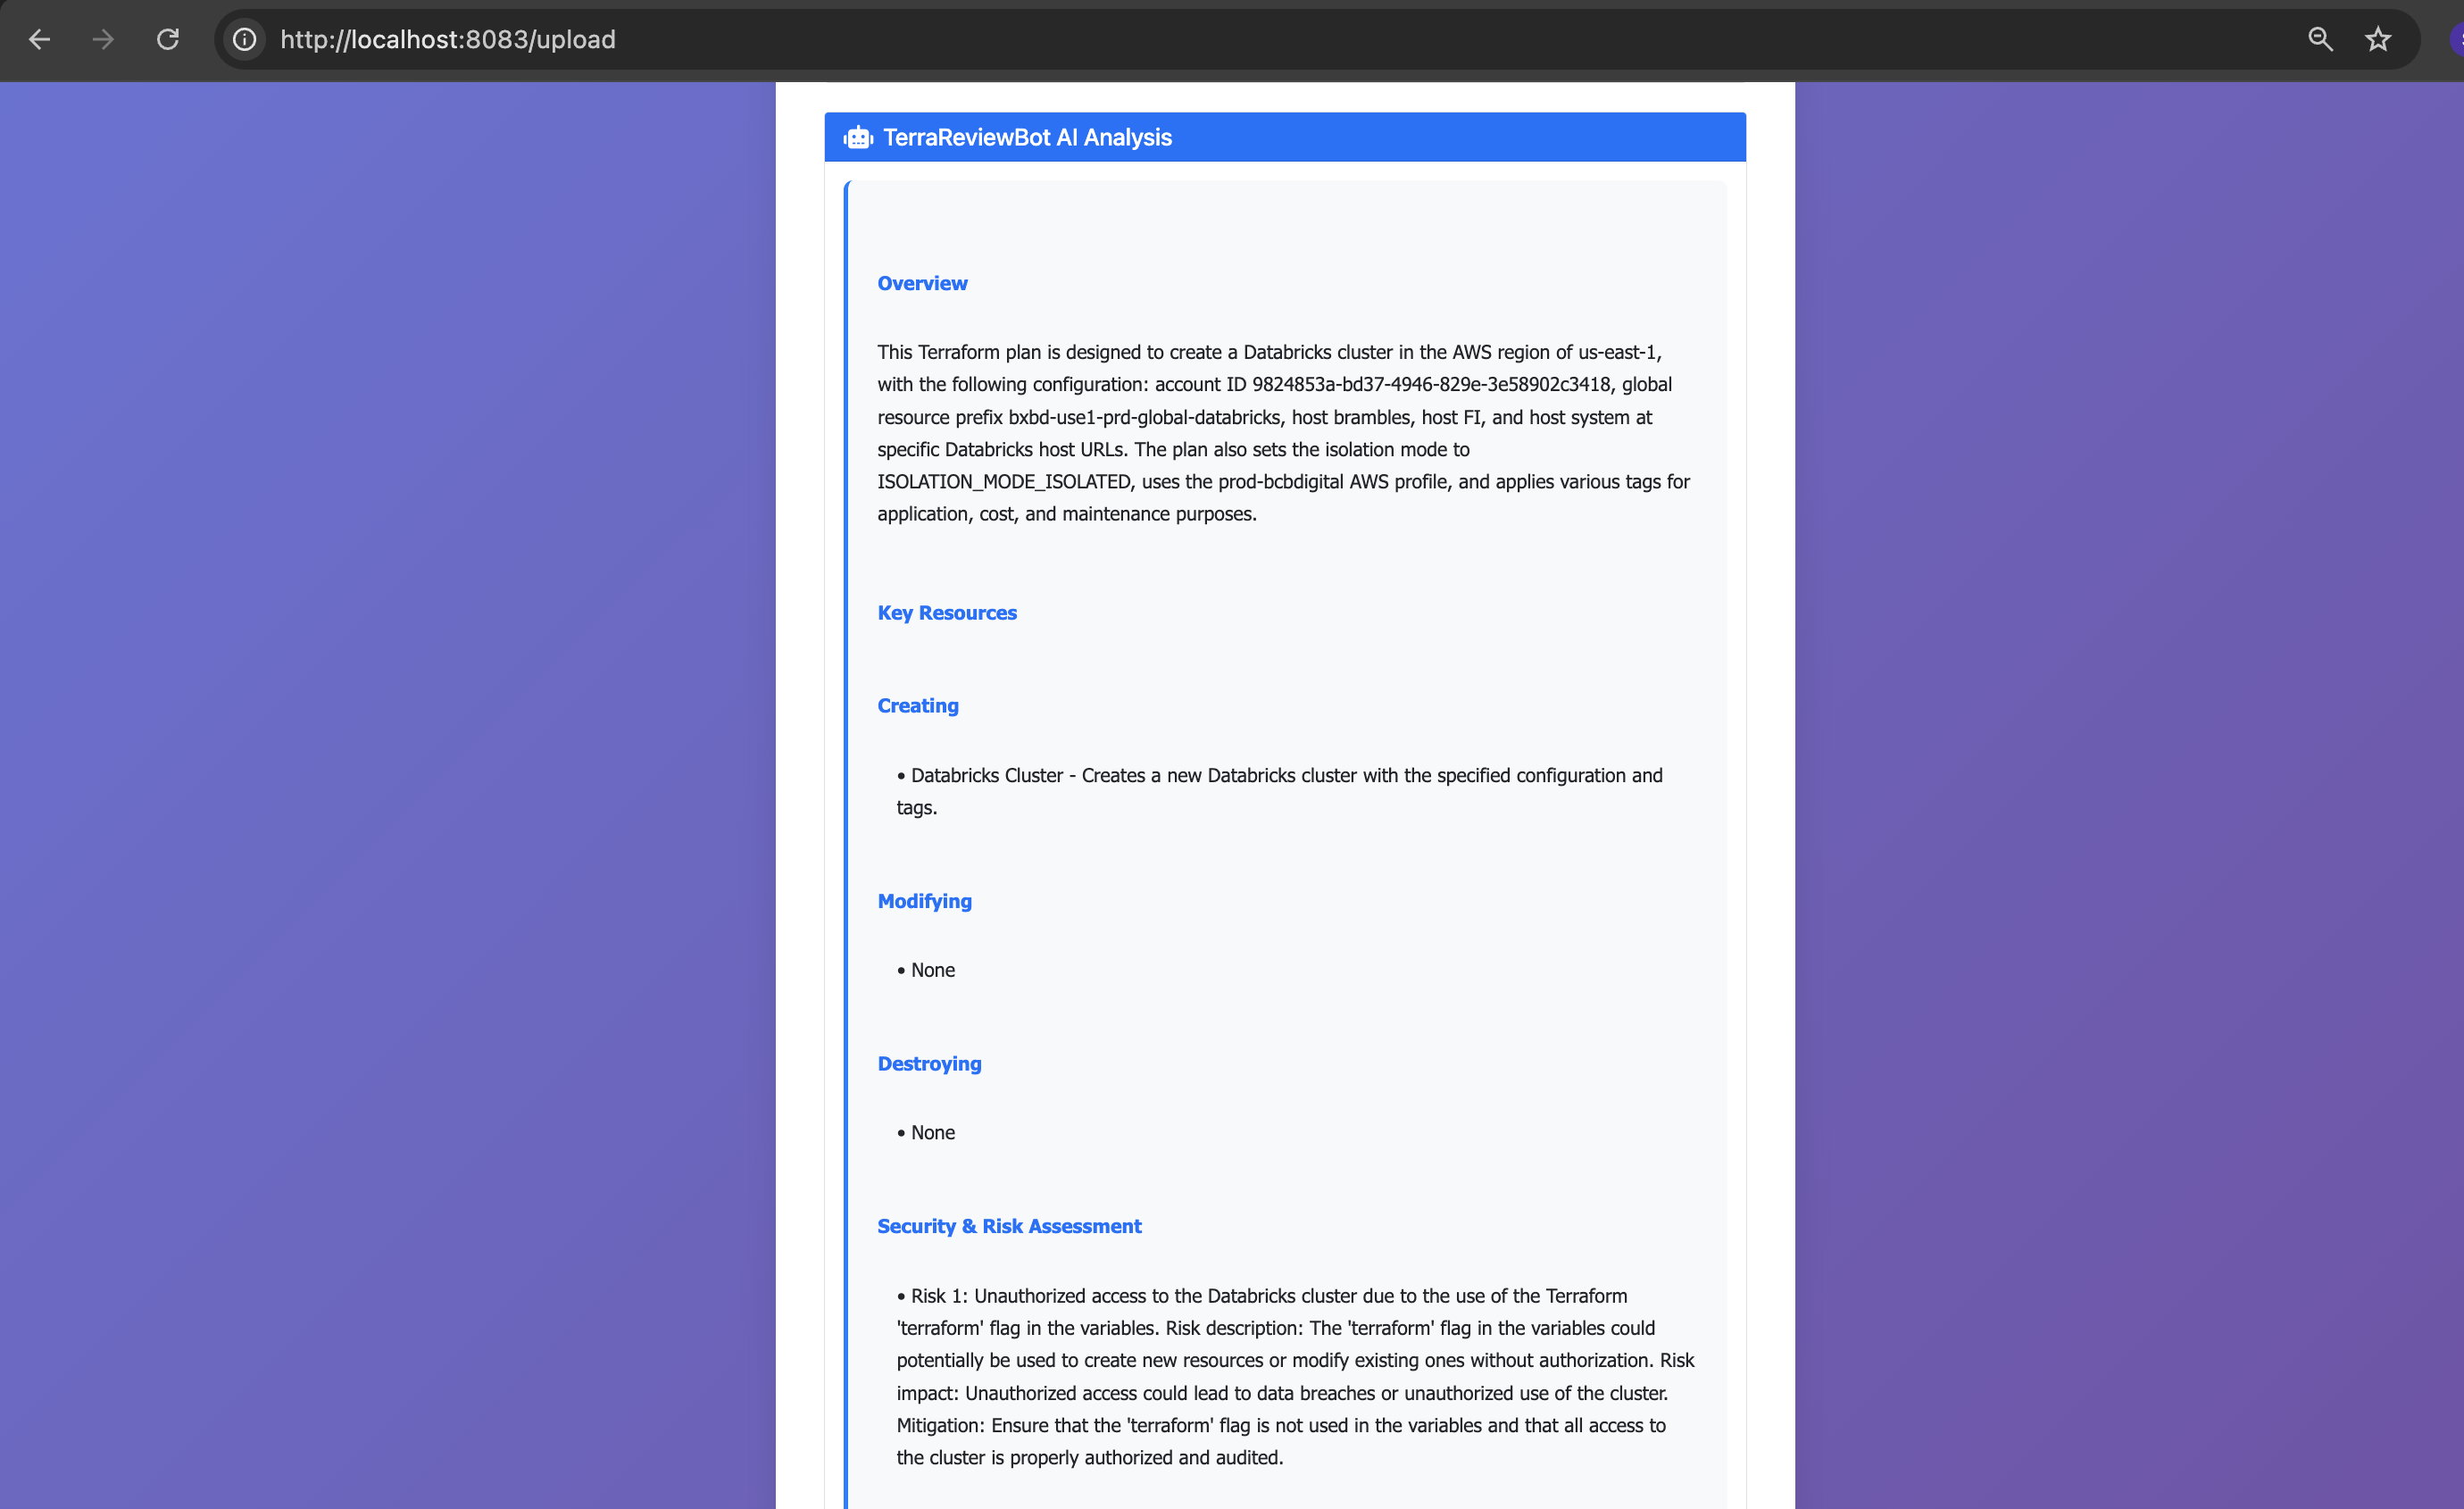
Task: Click the Creating subsection heading
Action: (x=917, y=705)
